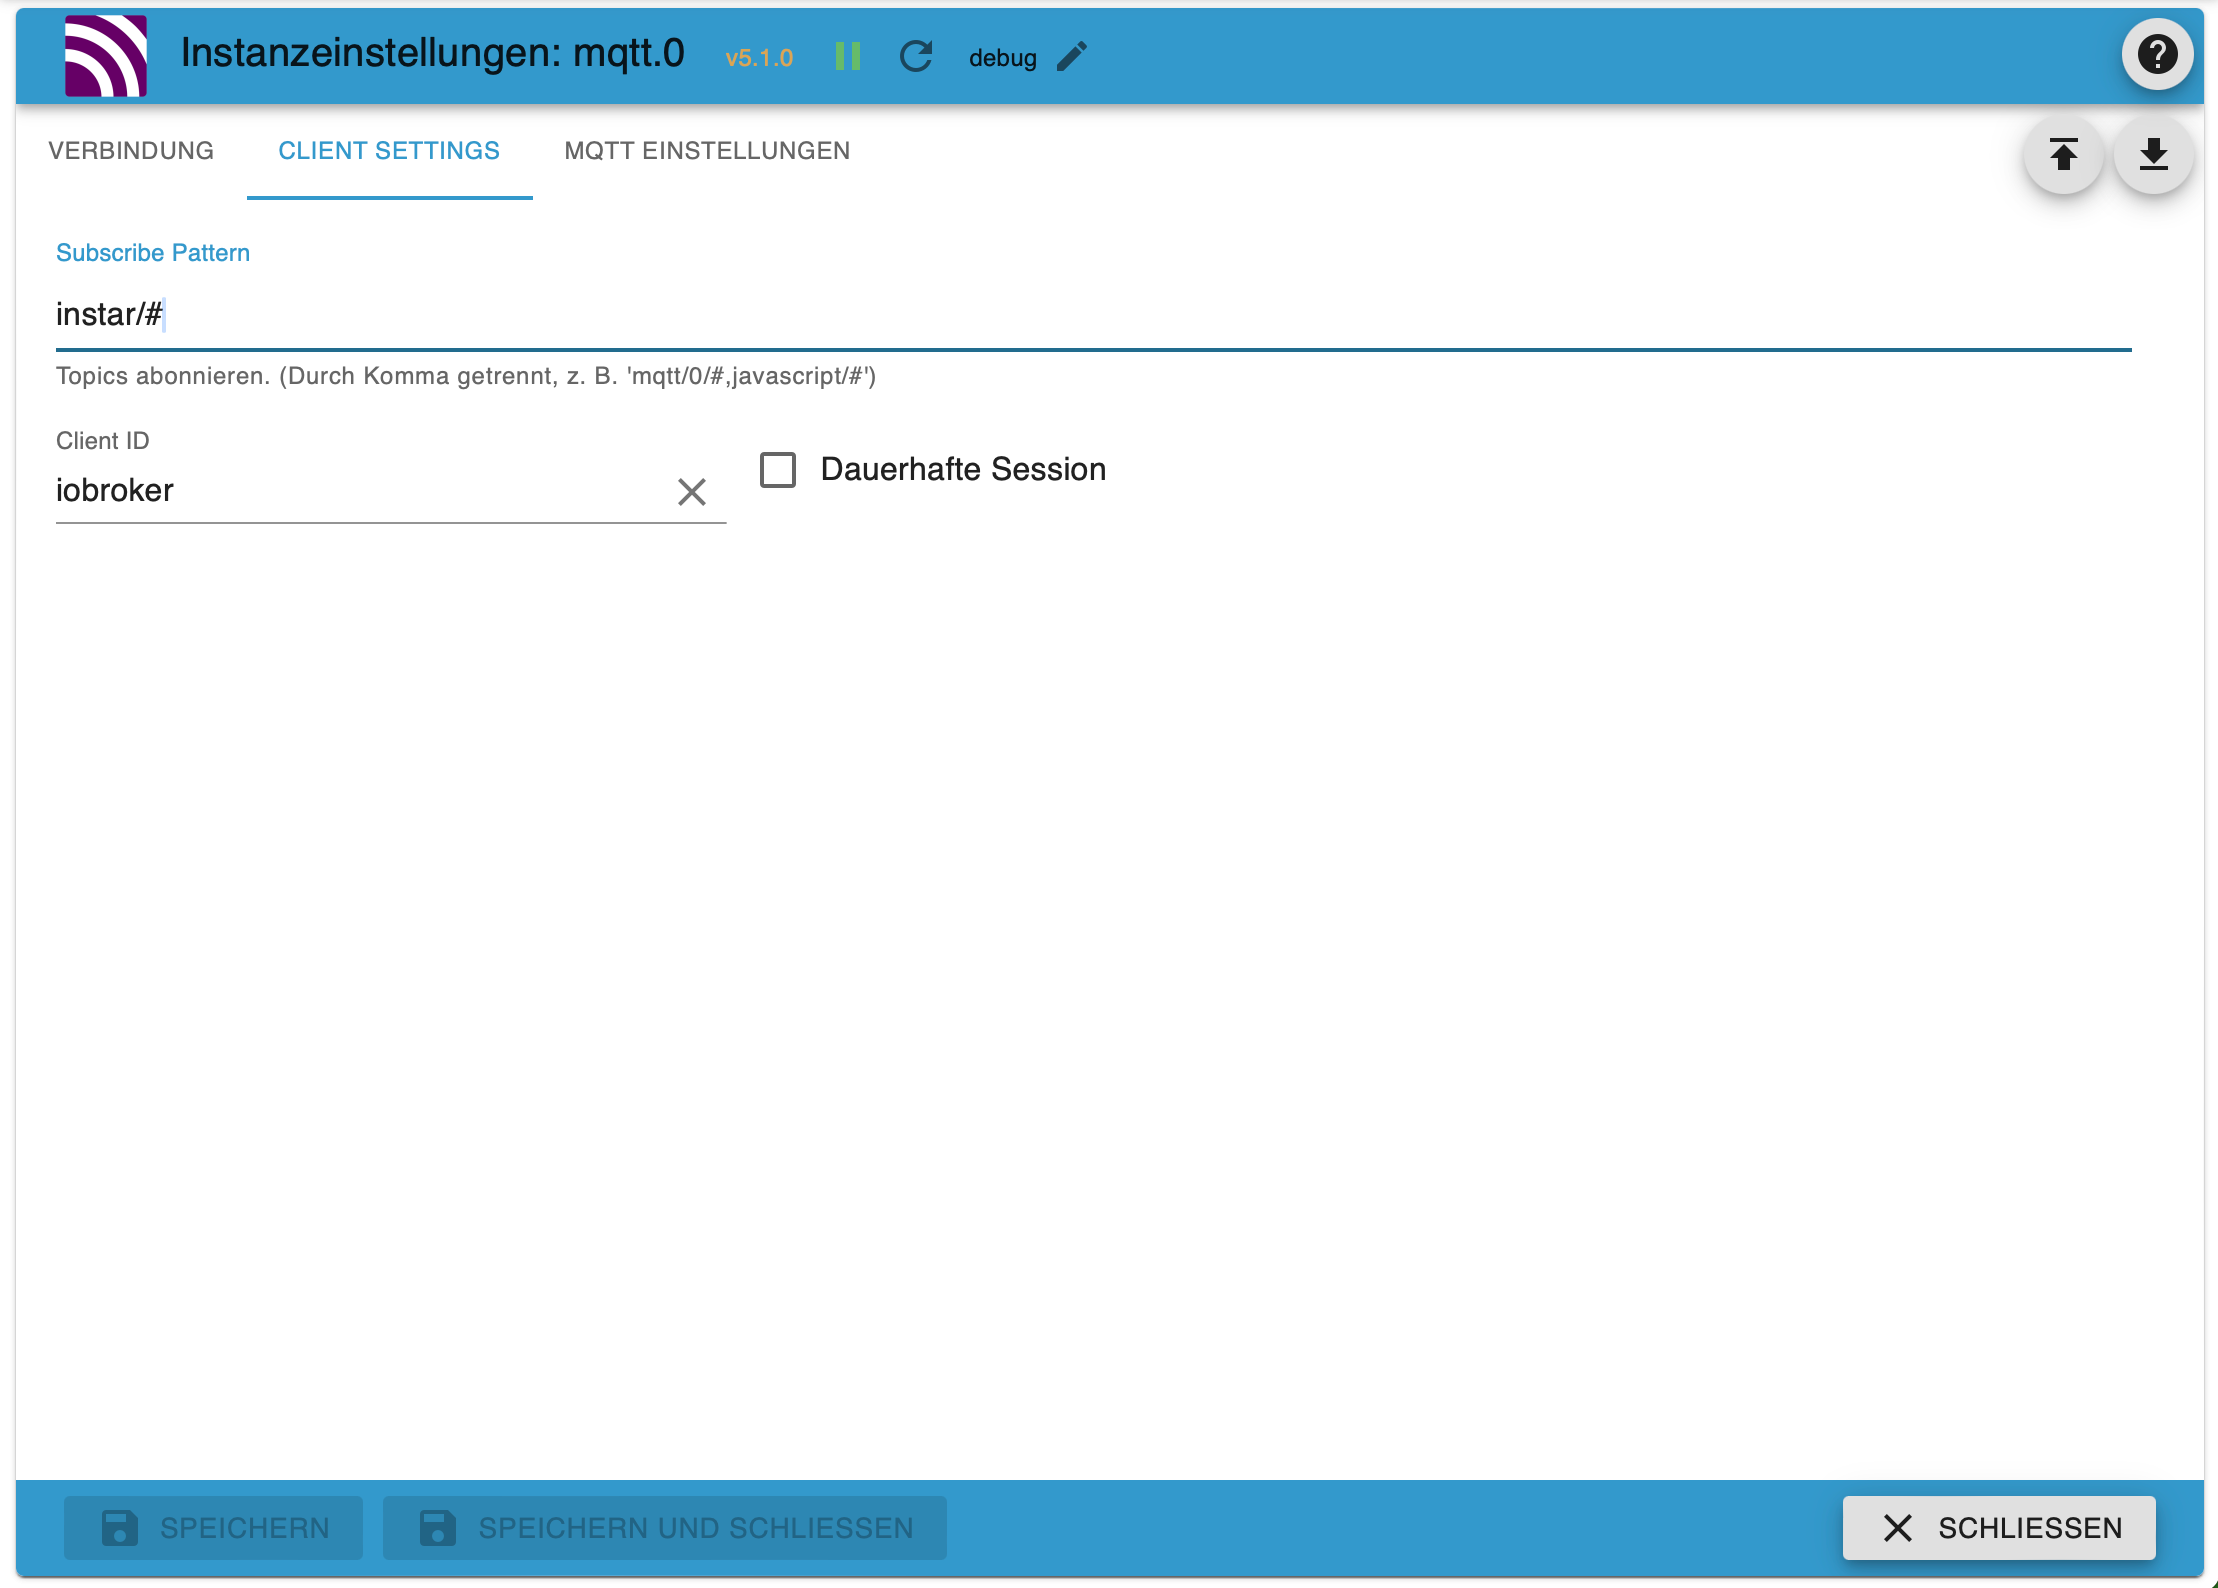Export the configuration with the upload arrow
Image resolution: width=2218 pixels, height=1588 pixels.
[x=2063, y=155]
